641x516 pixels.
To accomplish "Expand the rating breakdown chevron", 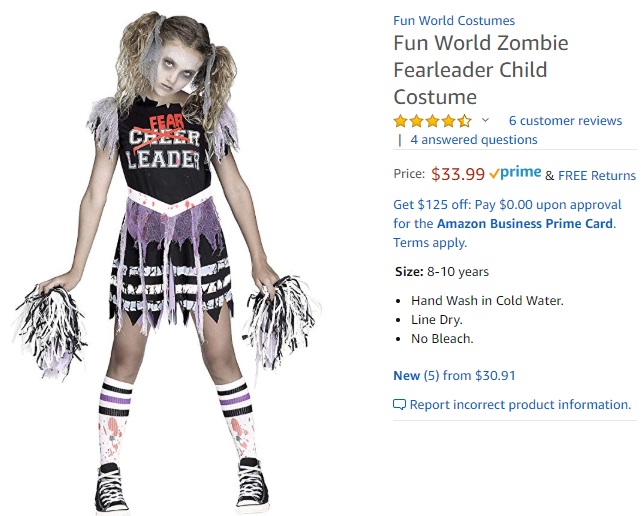I will 485,120.
